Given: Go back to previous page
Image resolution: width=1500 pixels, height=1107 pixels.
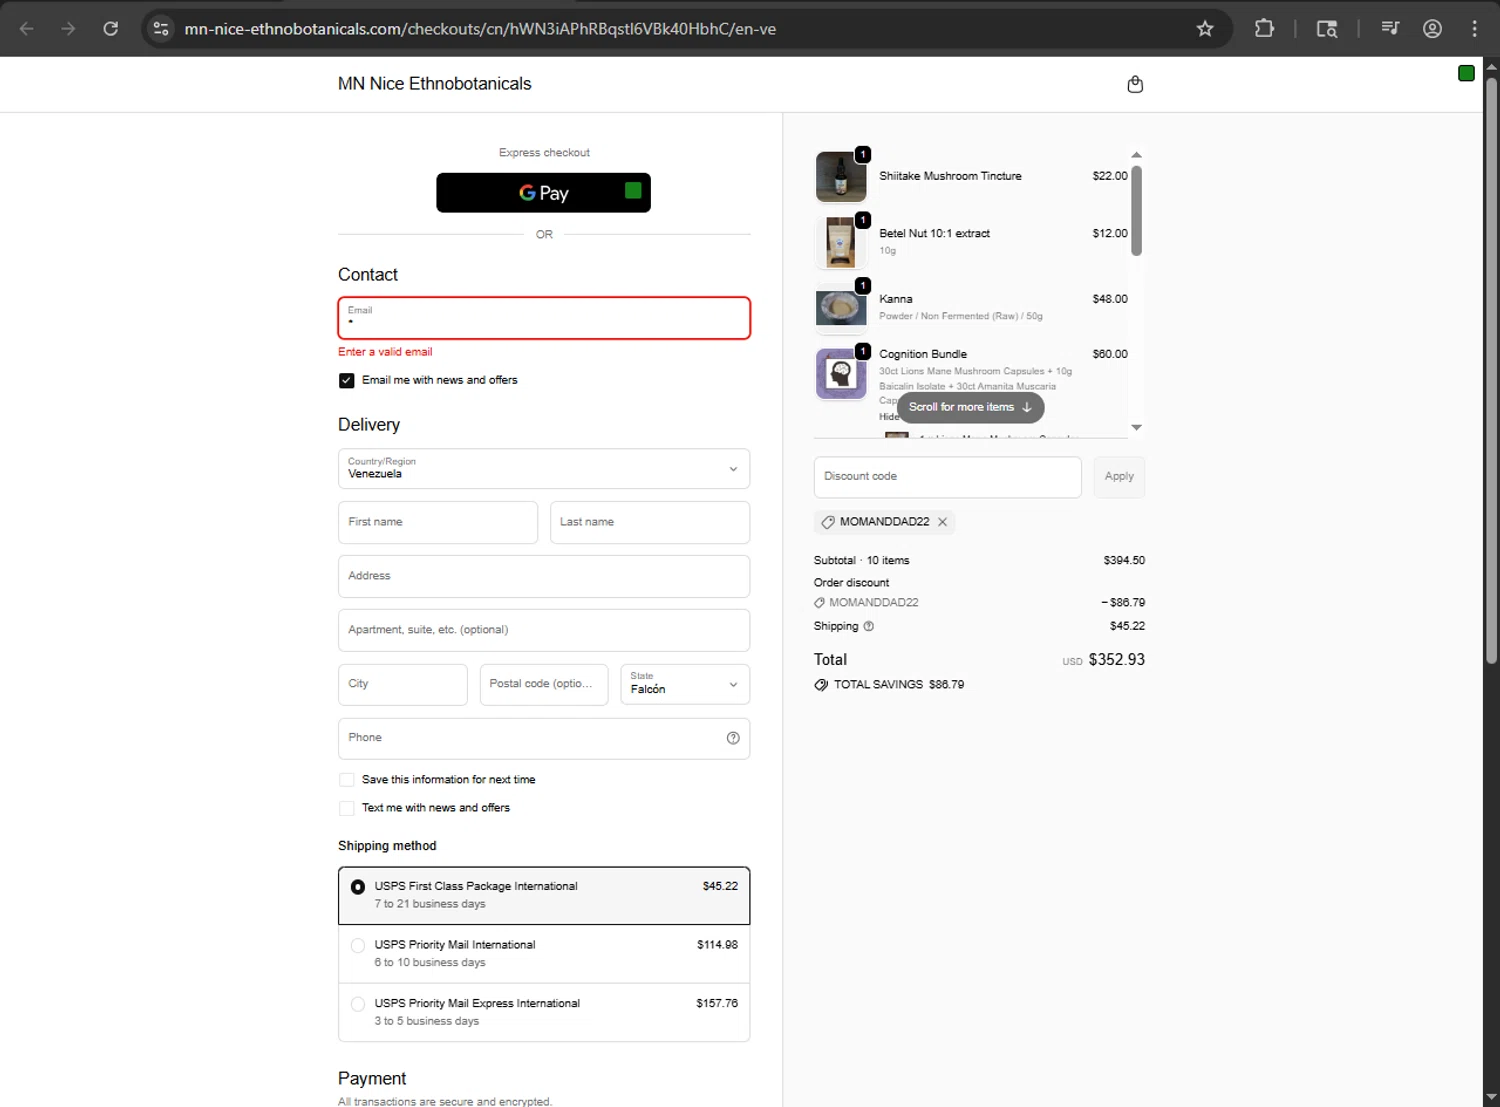Looking at the screenshot, I should (27, 29).
